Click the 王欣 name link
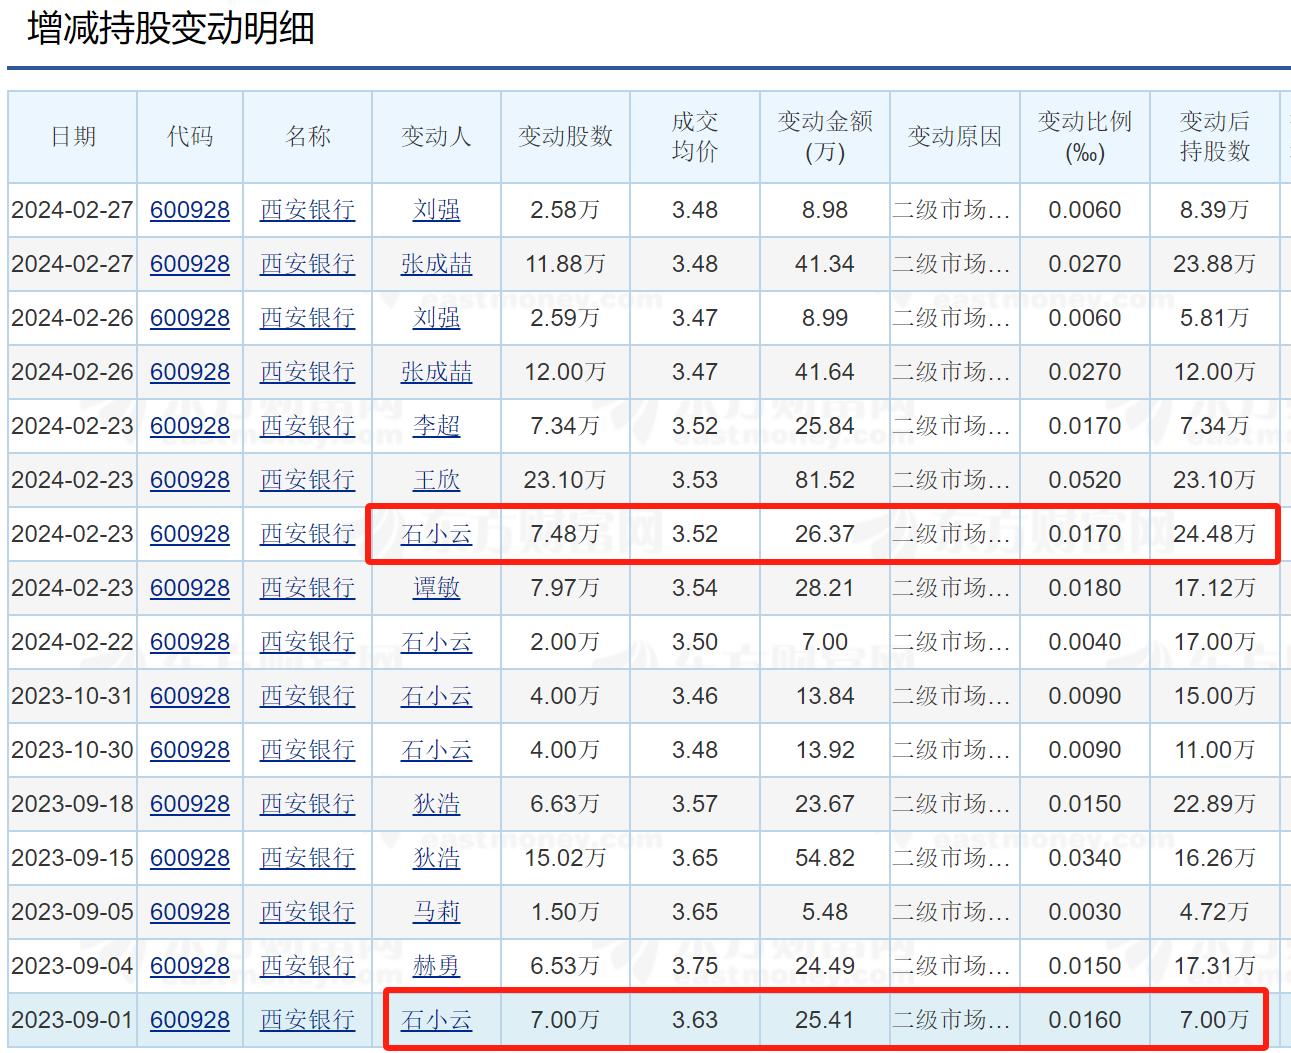The image size is (1291, 1053). click(436, 480)
